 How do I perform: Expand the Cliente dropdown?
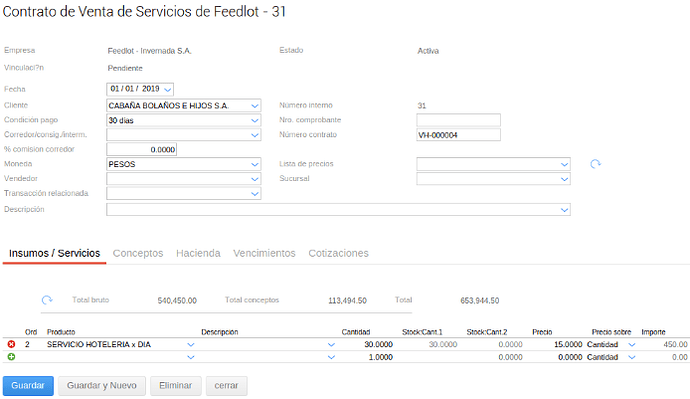pyautogui.click(x=255, y=106)
